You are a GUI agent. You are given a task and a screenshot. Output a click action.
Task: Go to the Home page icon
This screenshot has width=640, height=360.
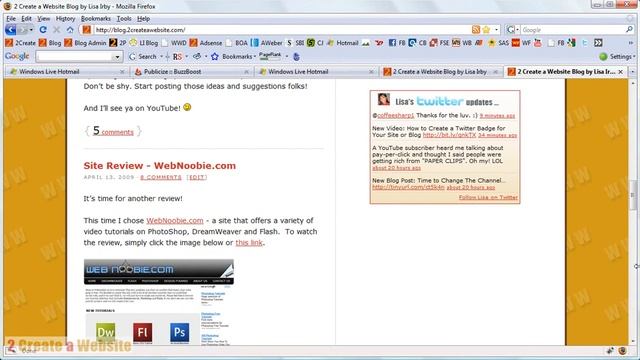(x=70, y=30)
